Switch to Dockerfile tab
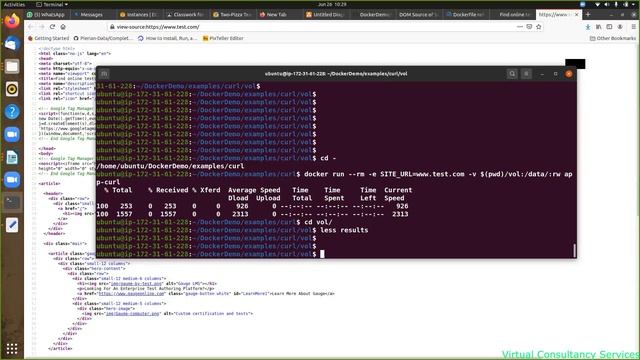The height and width of the screenshot is (360, 640). point(464,14)
